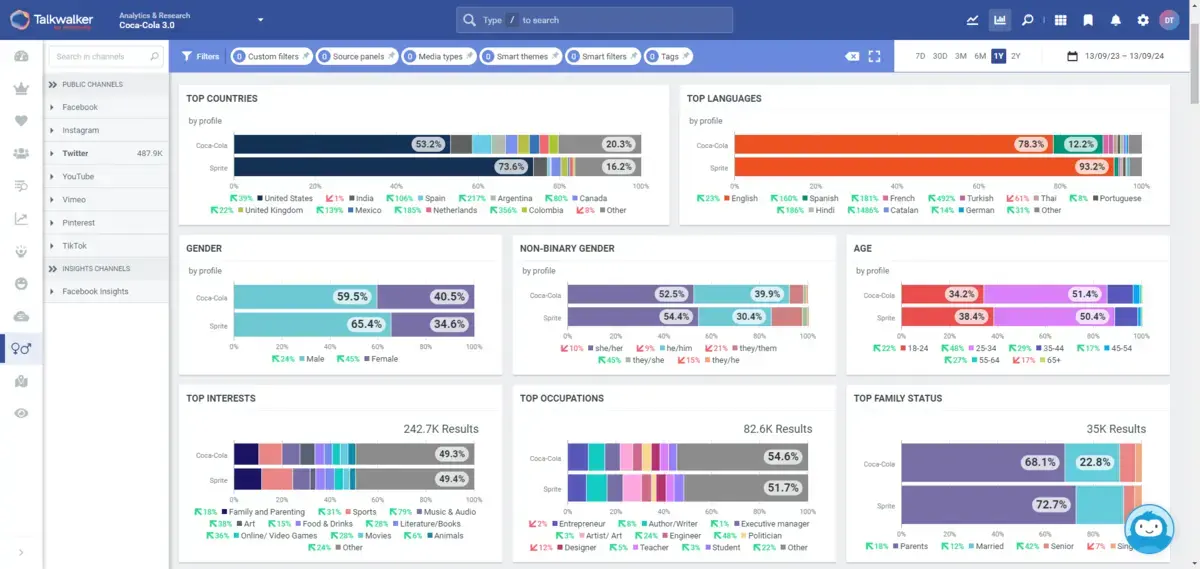Switch time range to 6M

[979, 56]
